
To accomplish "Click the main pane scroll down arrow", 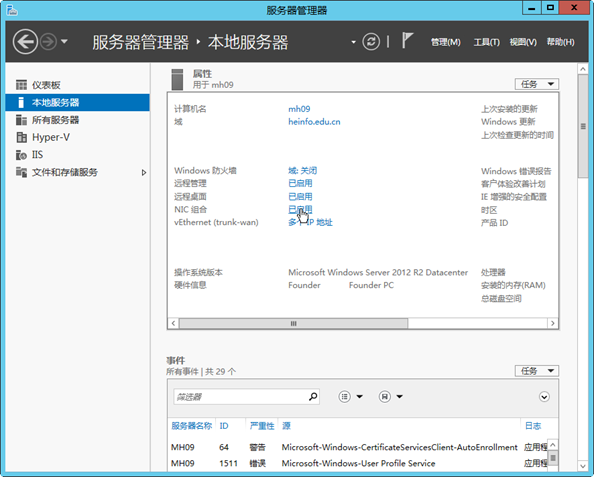I will tap(583, 466).
